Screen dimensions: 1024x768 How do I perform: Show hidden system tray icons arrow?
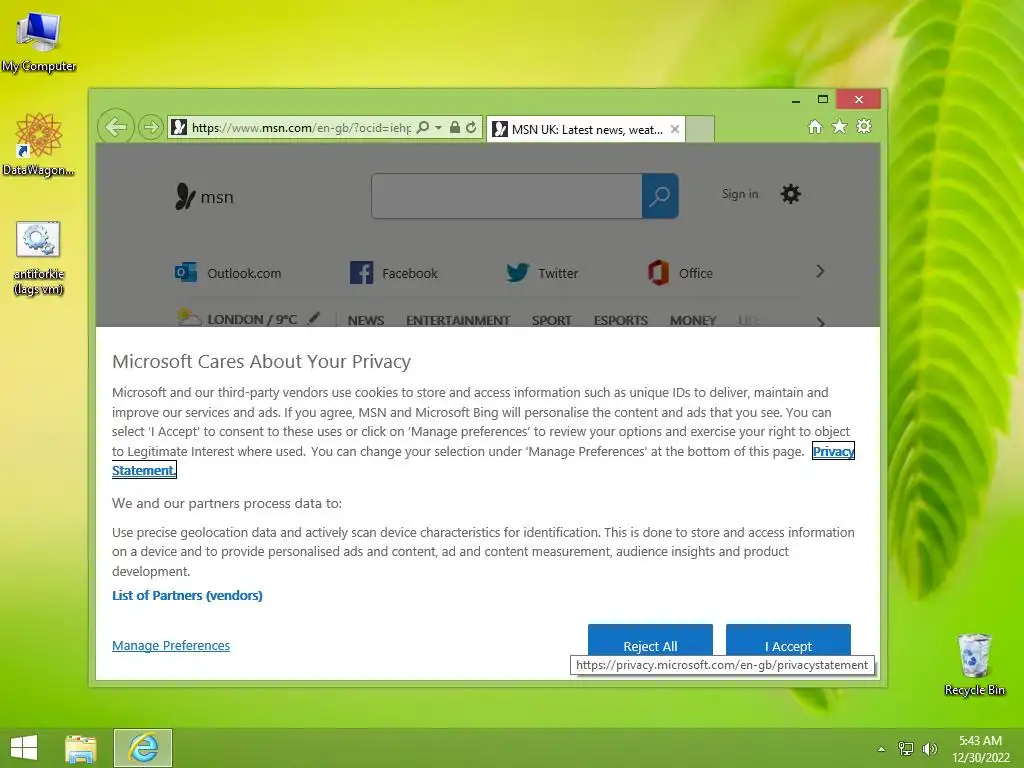882,748
